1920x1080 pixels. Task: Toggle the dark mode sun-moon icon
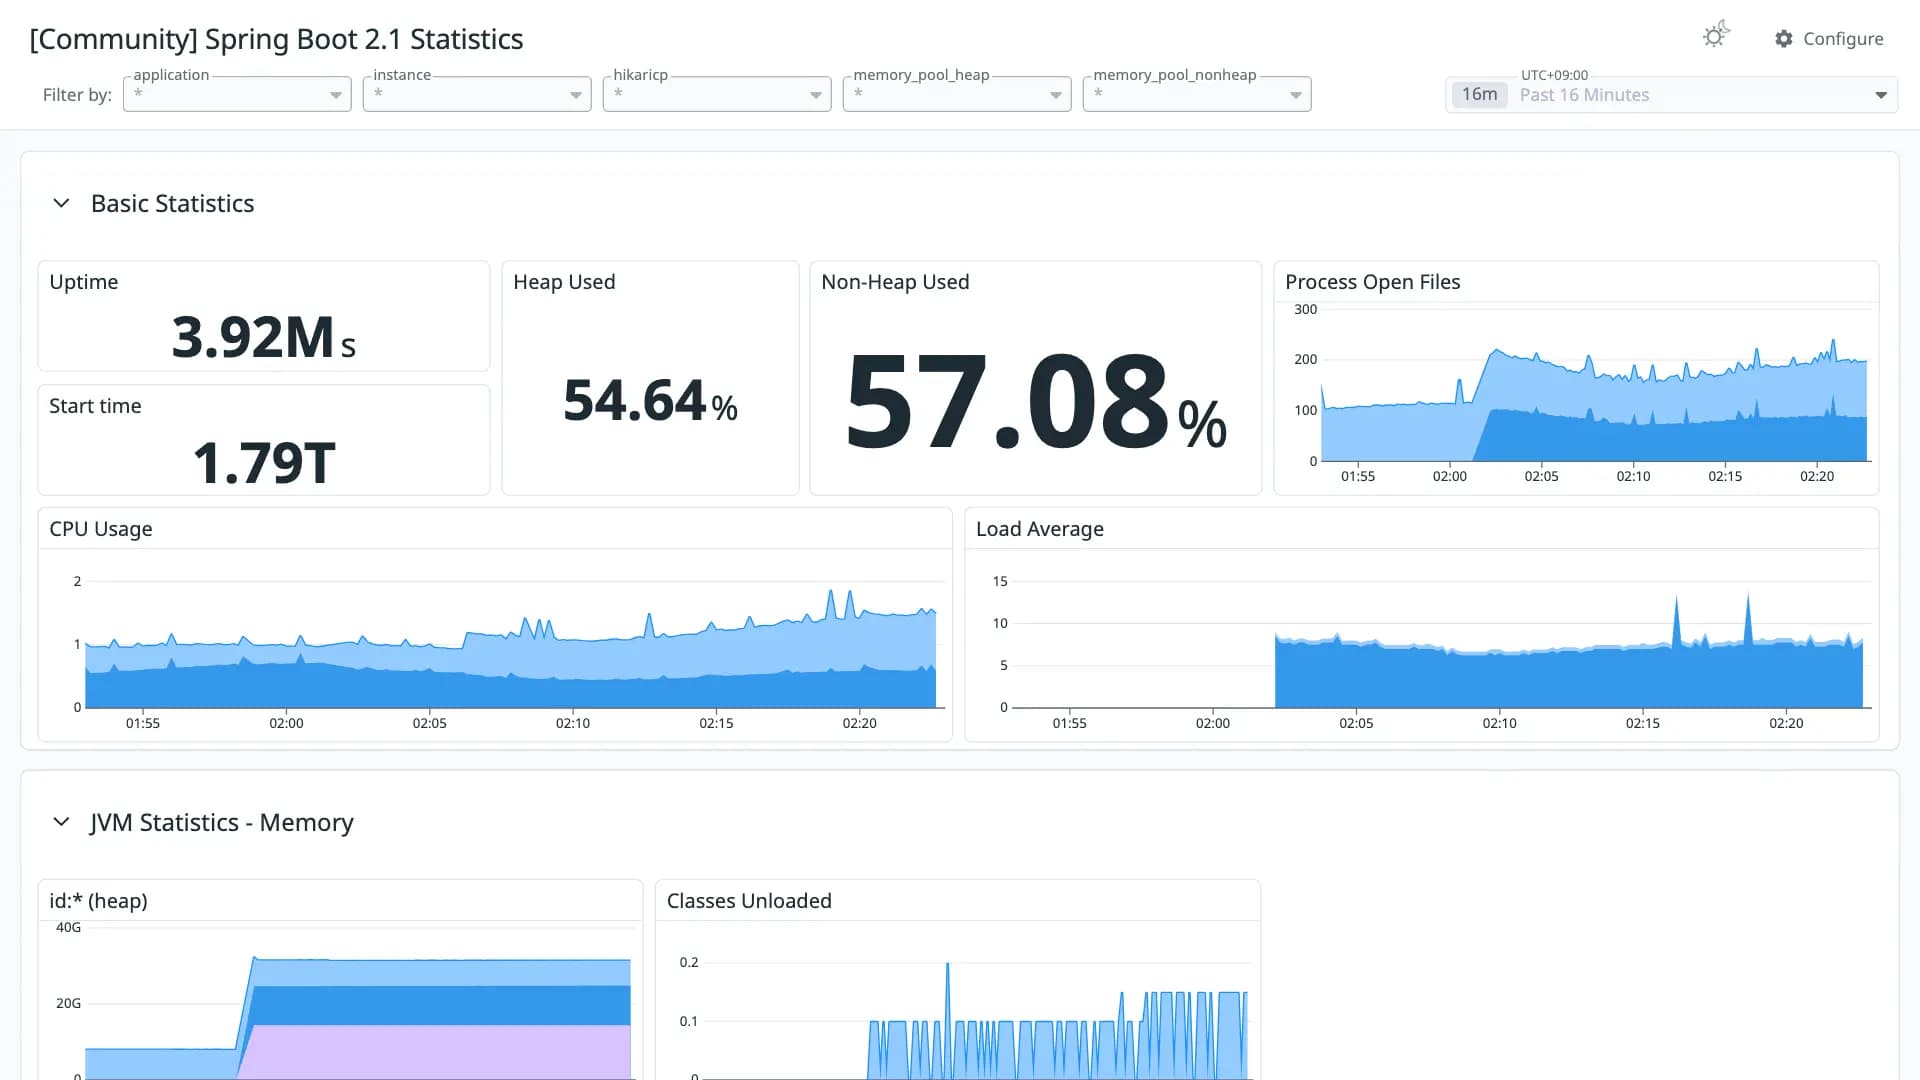1716,36
